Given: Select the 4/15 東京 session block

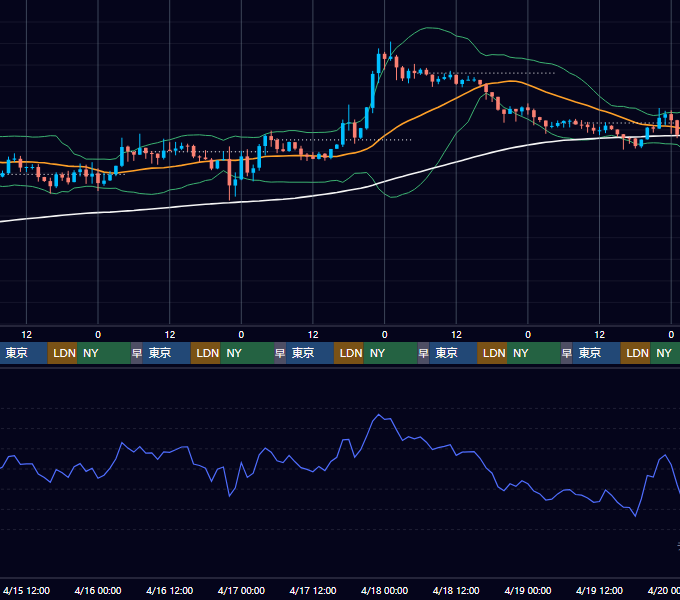Looking at the screenshot, I should [x=23, y=353].
